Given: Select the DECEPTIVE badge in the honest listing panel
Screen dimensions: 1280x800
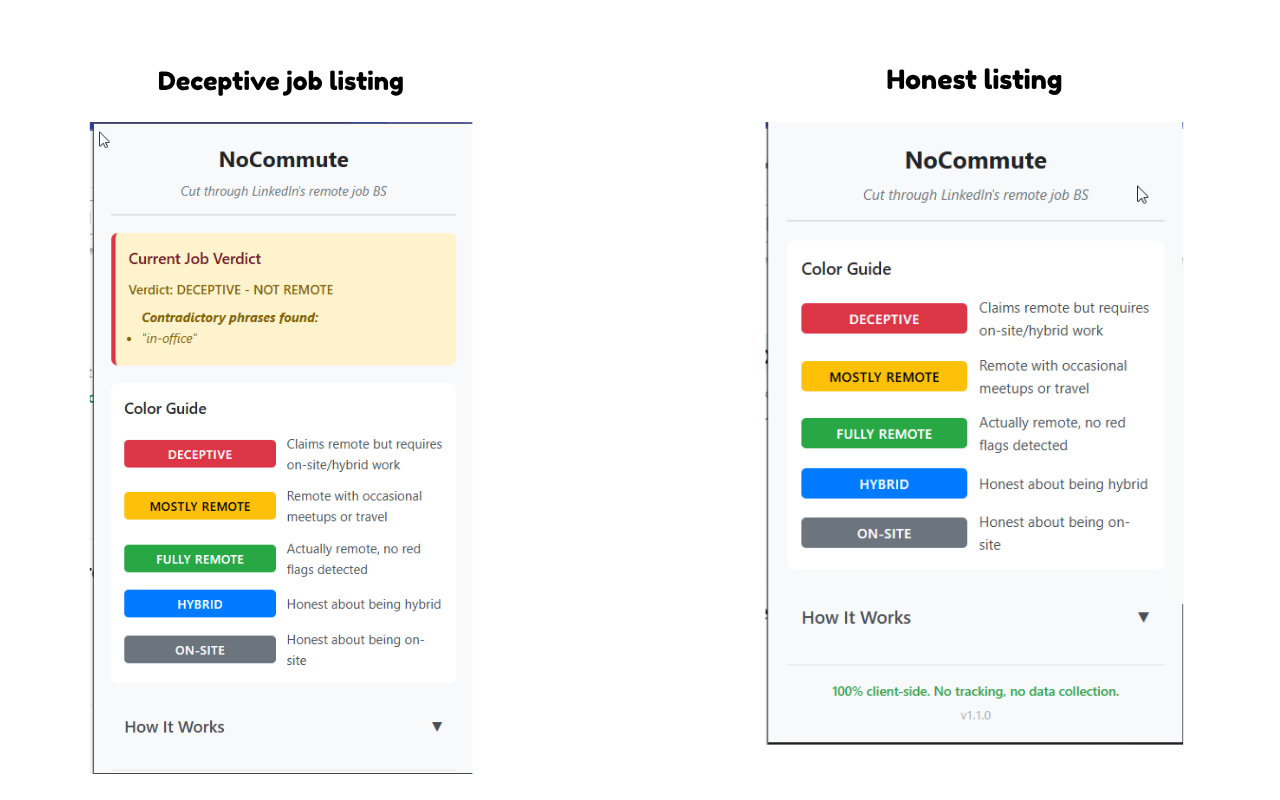Looking at the screenshot, I should pyautogui.click(x=883, y=318).
